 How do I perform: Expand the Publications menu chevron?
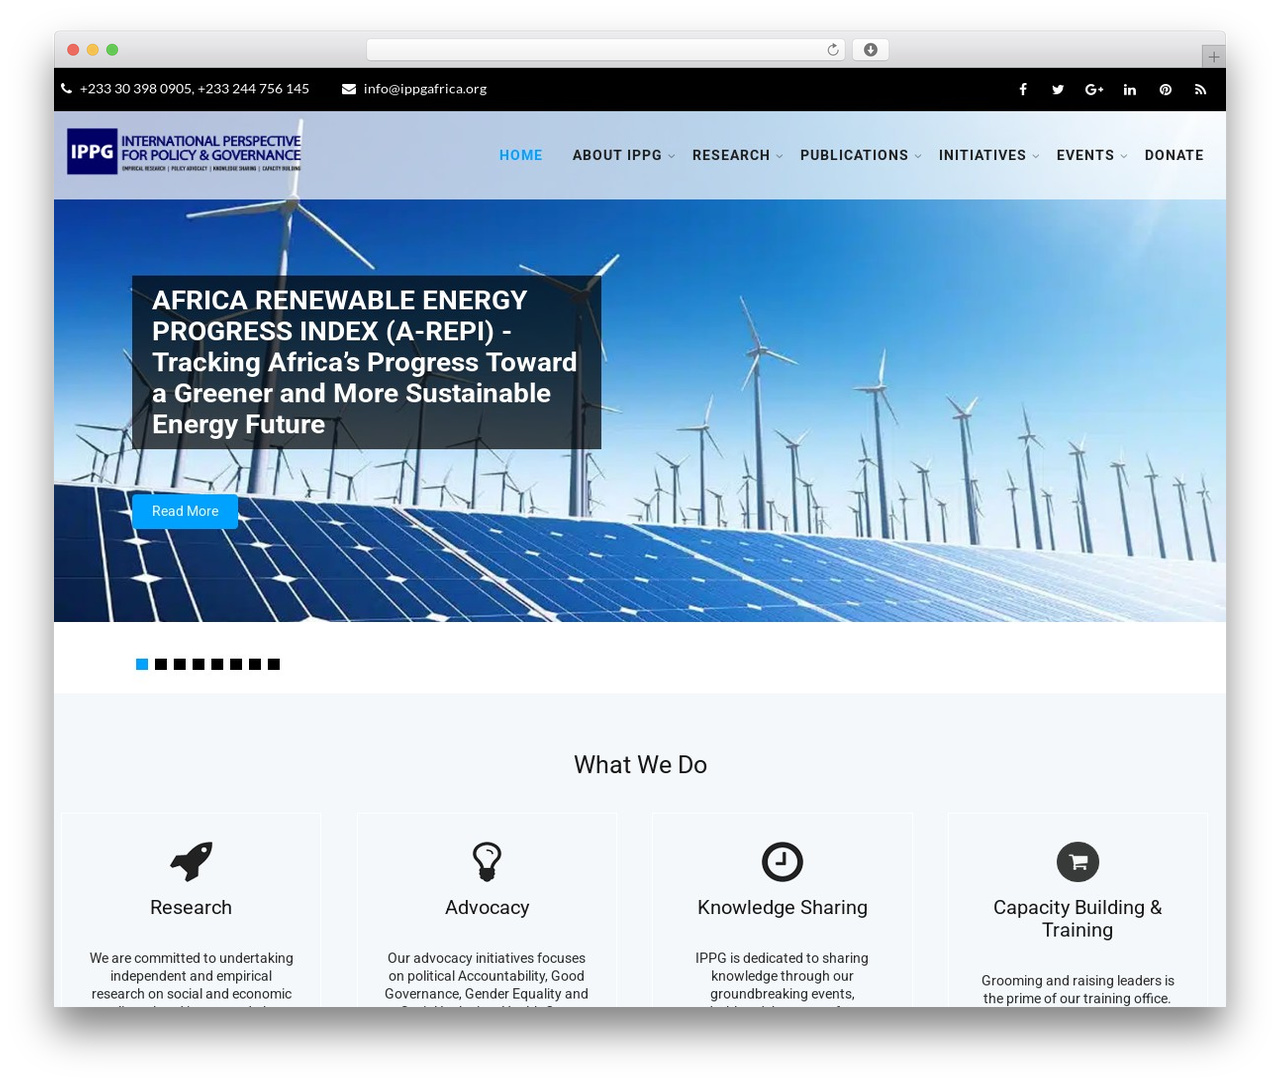point(918,156)
